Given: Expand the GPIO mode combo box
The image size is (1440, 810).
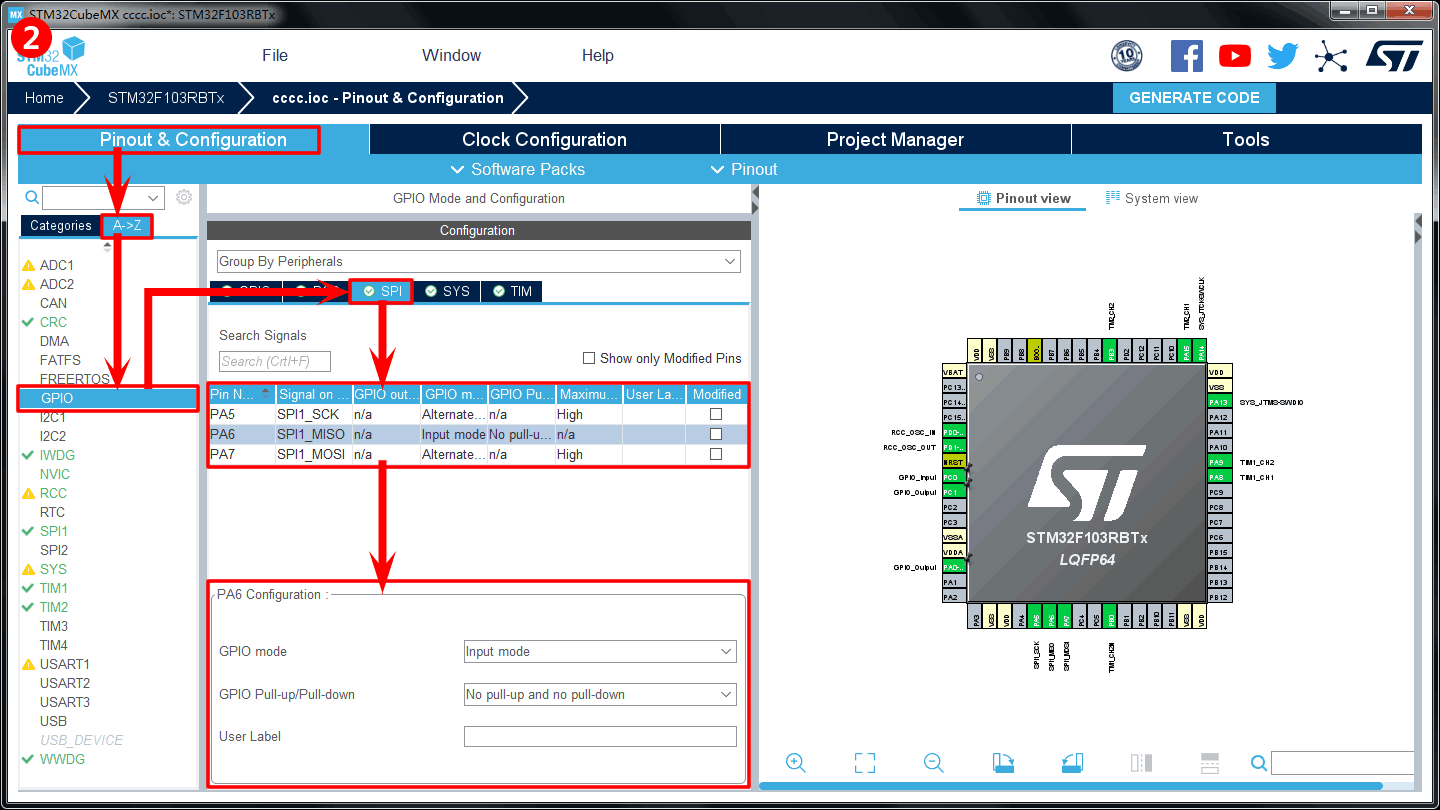Looking at the screenshot, I should tap(600, 652).
